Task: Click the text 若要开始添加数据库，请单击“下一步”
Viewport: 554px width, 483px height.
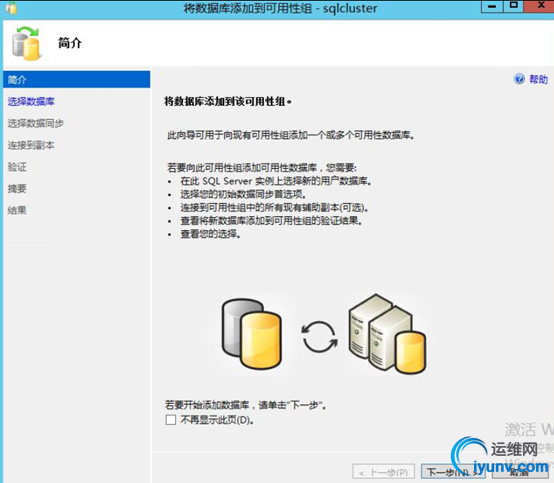Action: point(245,405)
